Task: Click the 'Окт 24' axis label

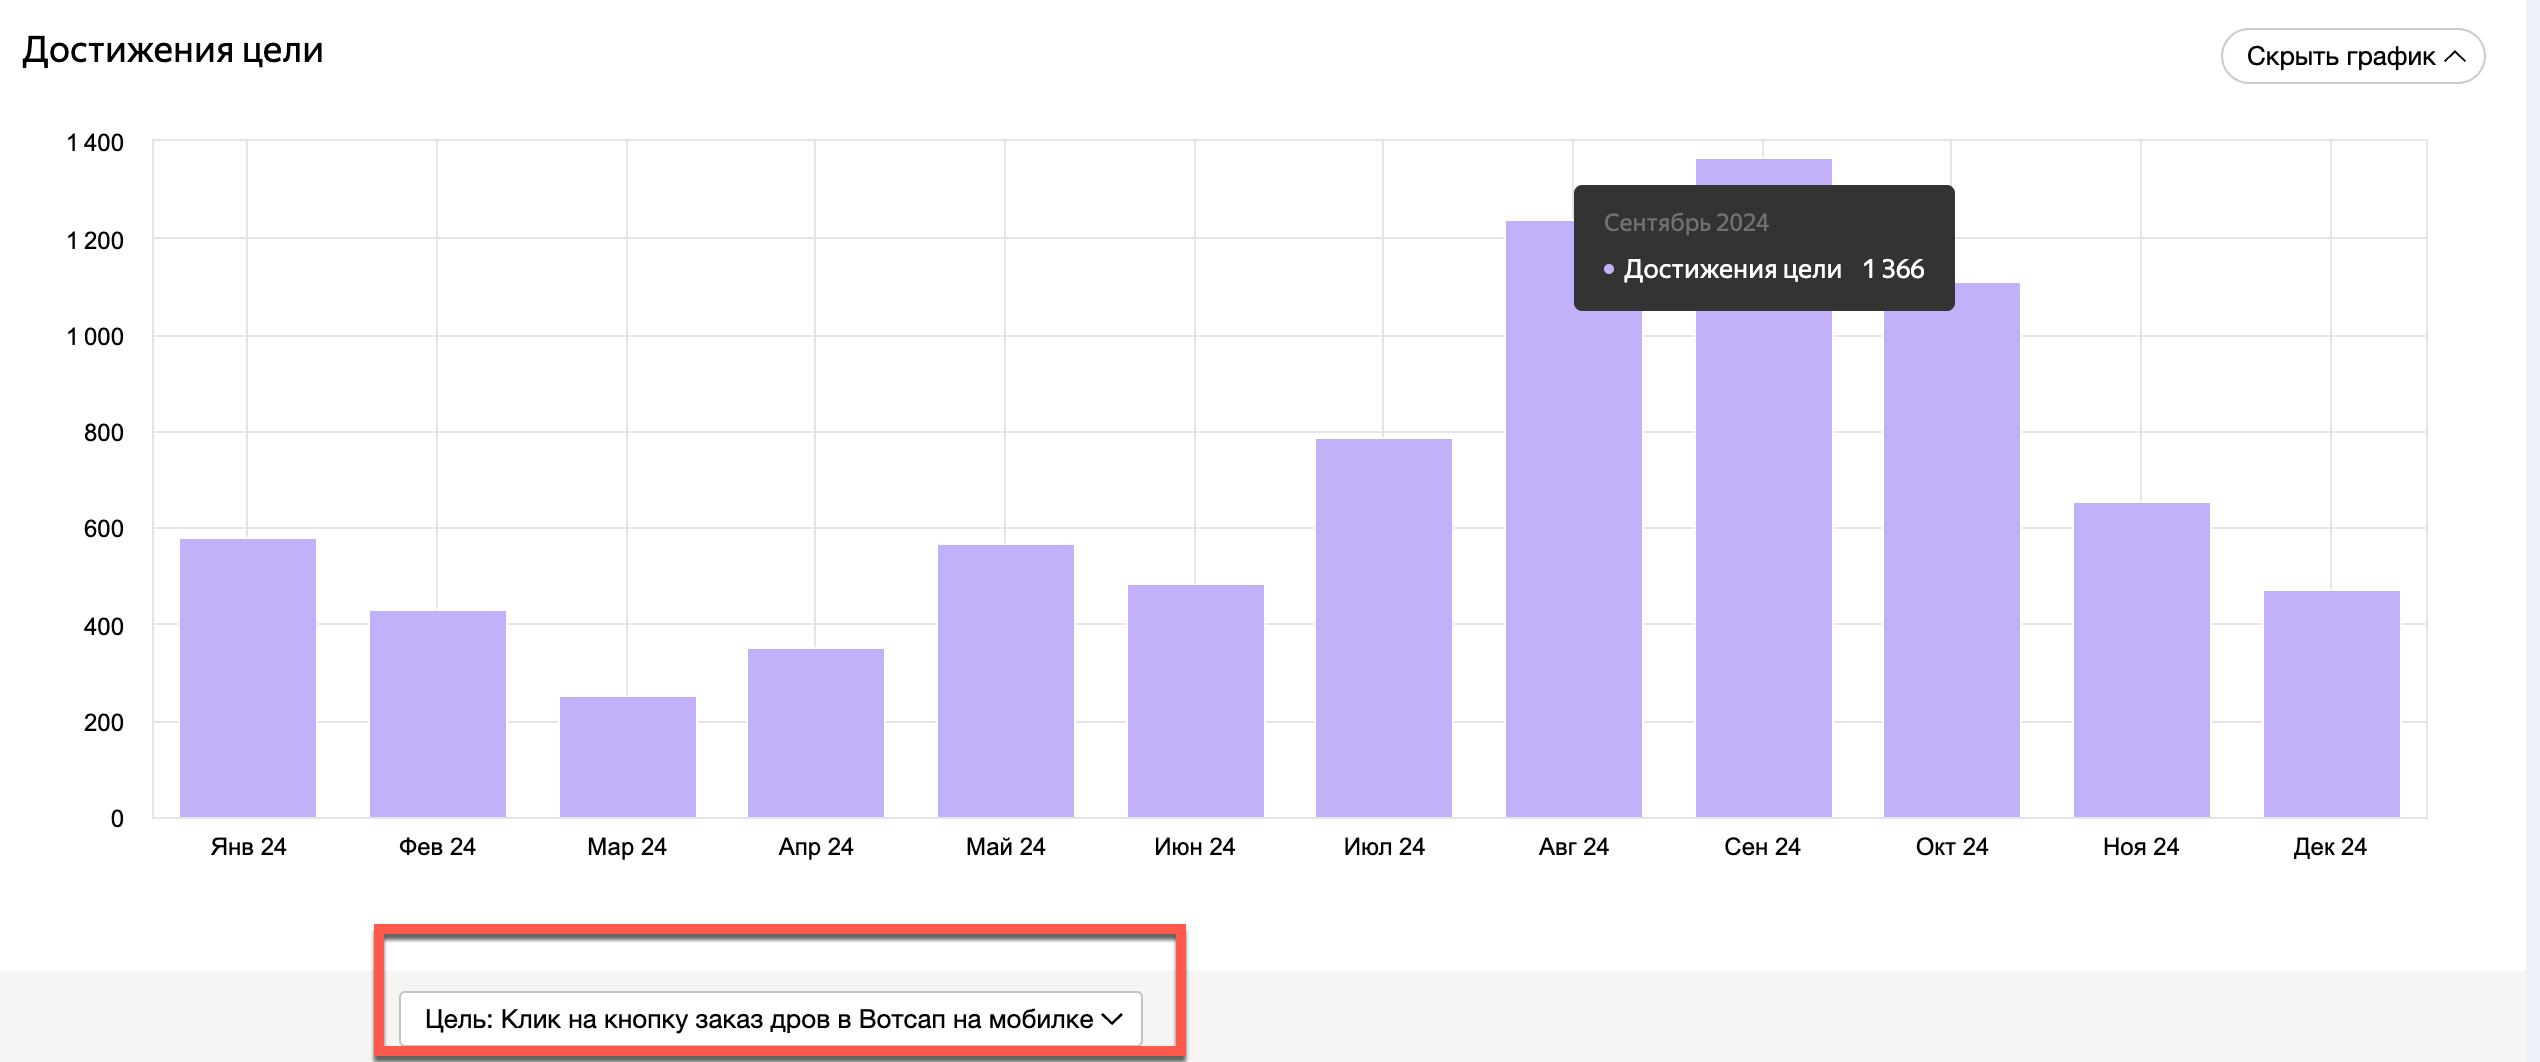Action: pos(1952,847)
